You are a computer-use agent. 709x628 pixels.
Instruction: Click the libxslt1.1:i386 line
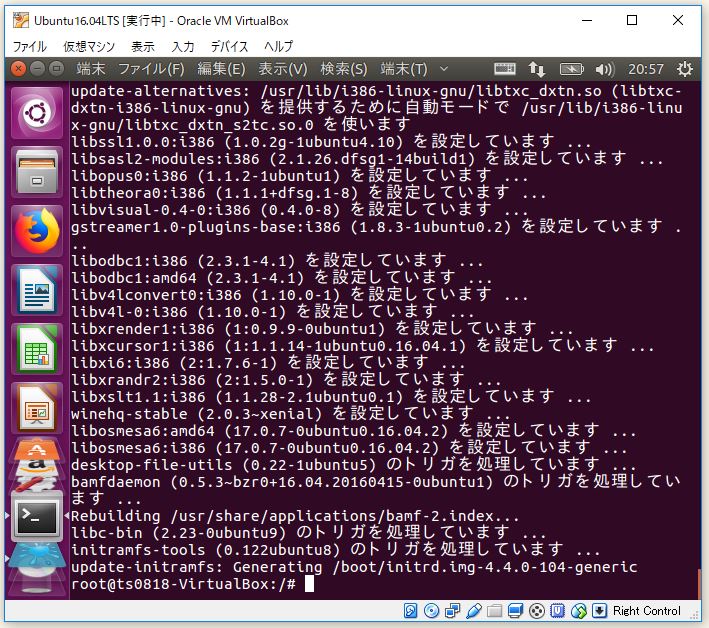(x=331, y=397)
